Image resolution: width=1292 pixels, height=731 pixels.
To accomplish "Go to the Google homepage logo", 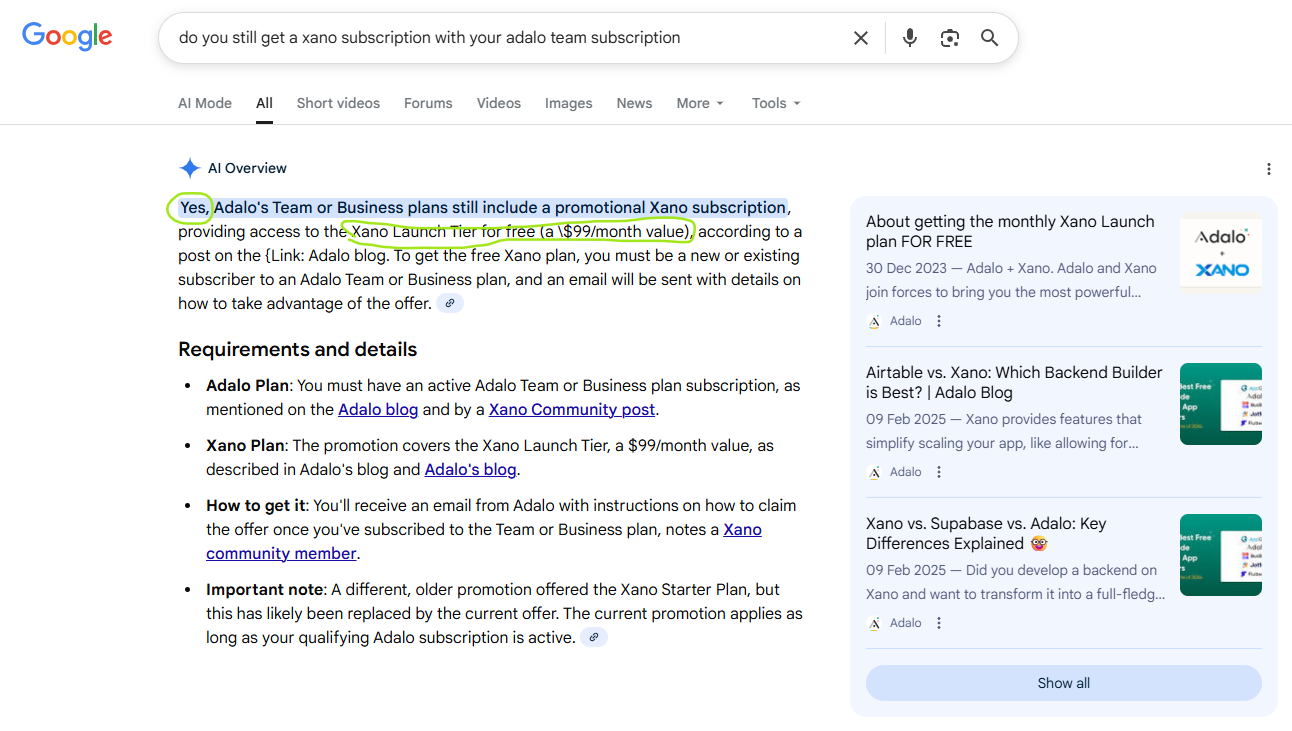I will 67,37.
